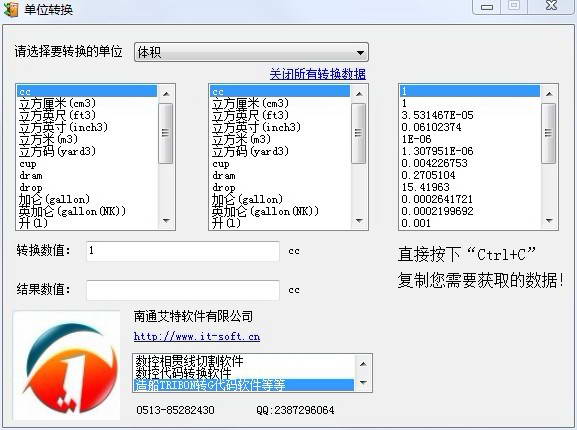Image resolution: width=577 pixels, height=430 pixels.
Task: Select cc in the target unit list
Action: 280,91
